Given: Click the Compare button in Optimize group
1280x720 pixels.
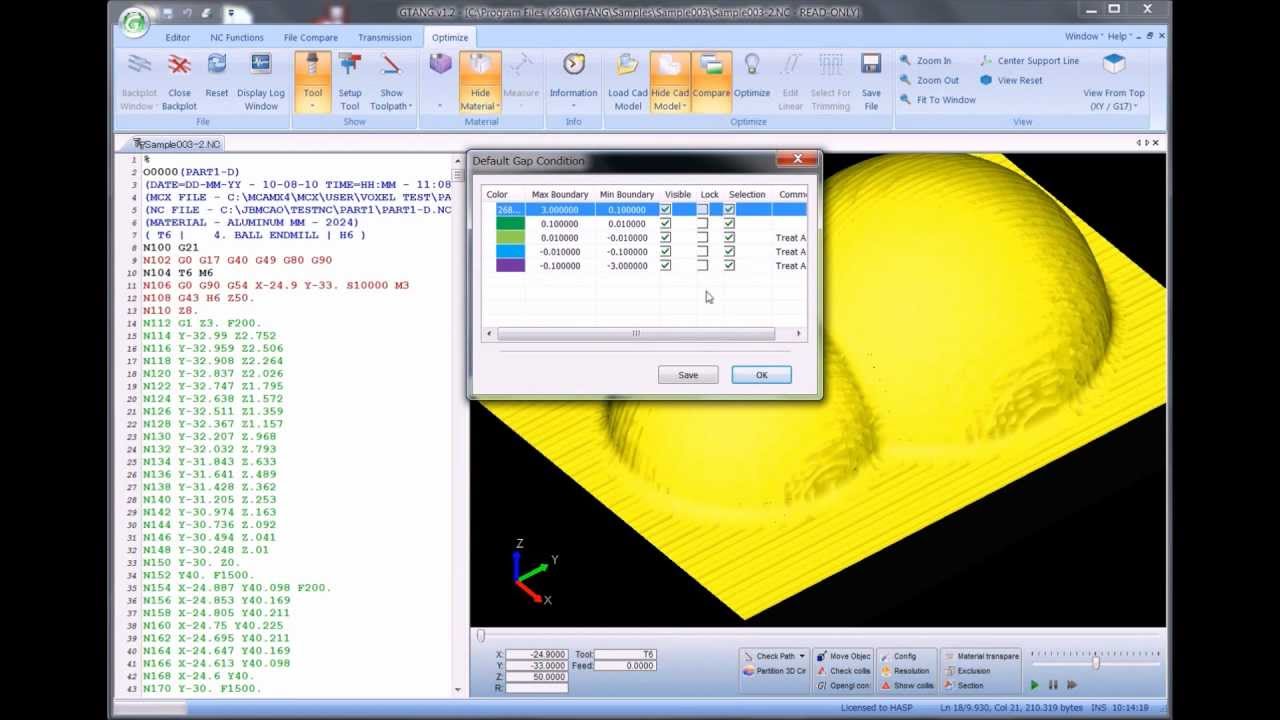Looking at the screenshot, I should [x=711, y=81].
